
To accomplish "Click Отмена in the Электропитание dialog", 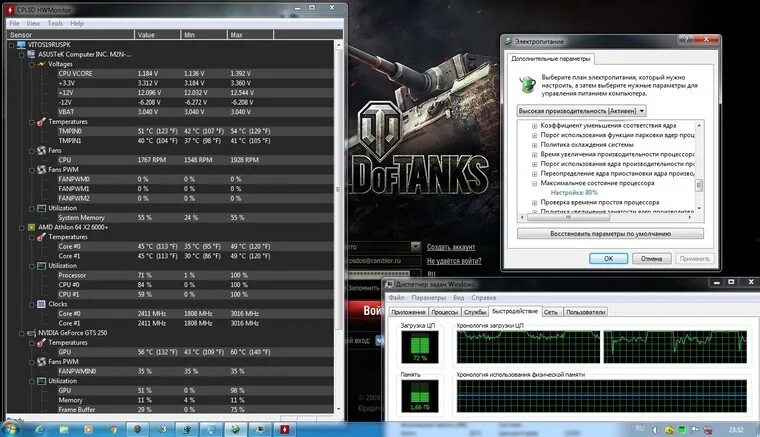I will point(651,259).
